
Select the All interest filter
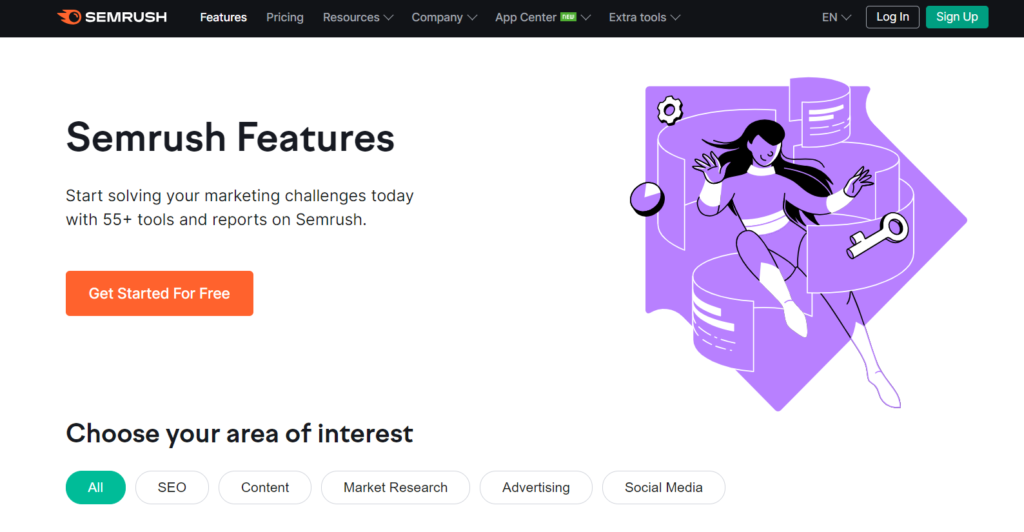95,487
